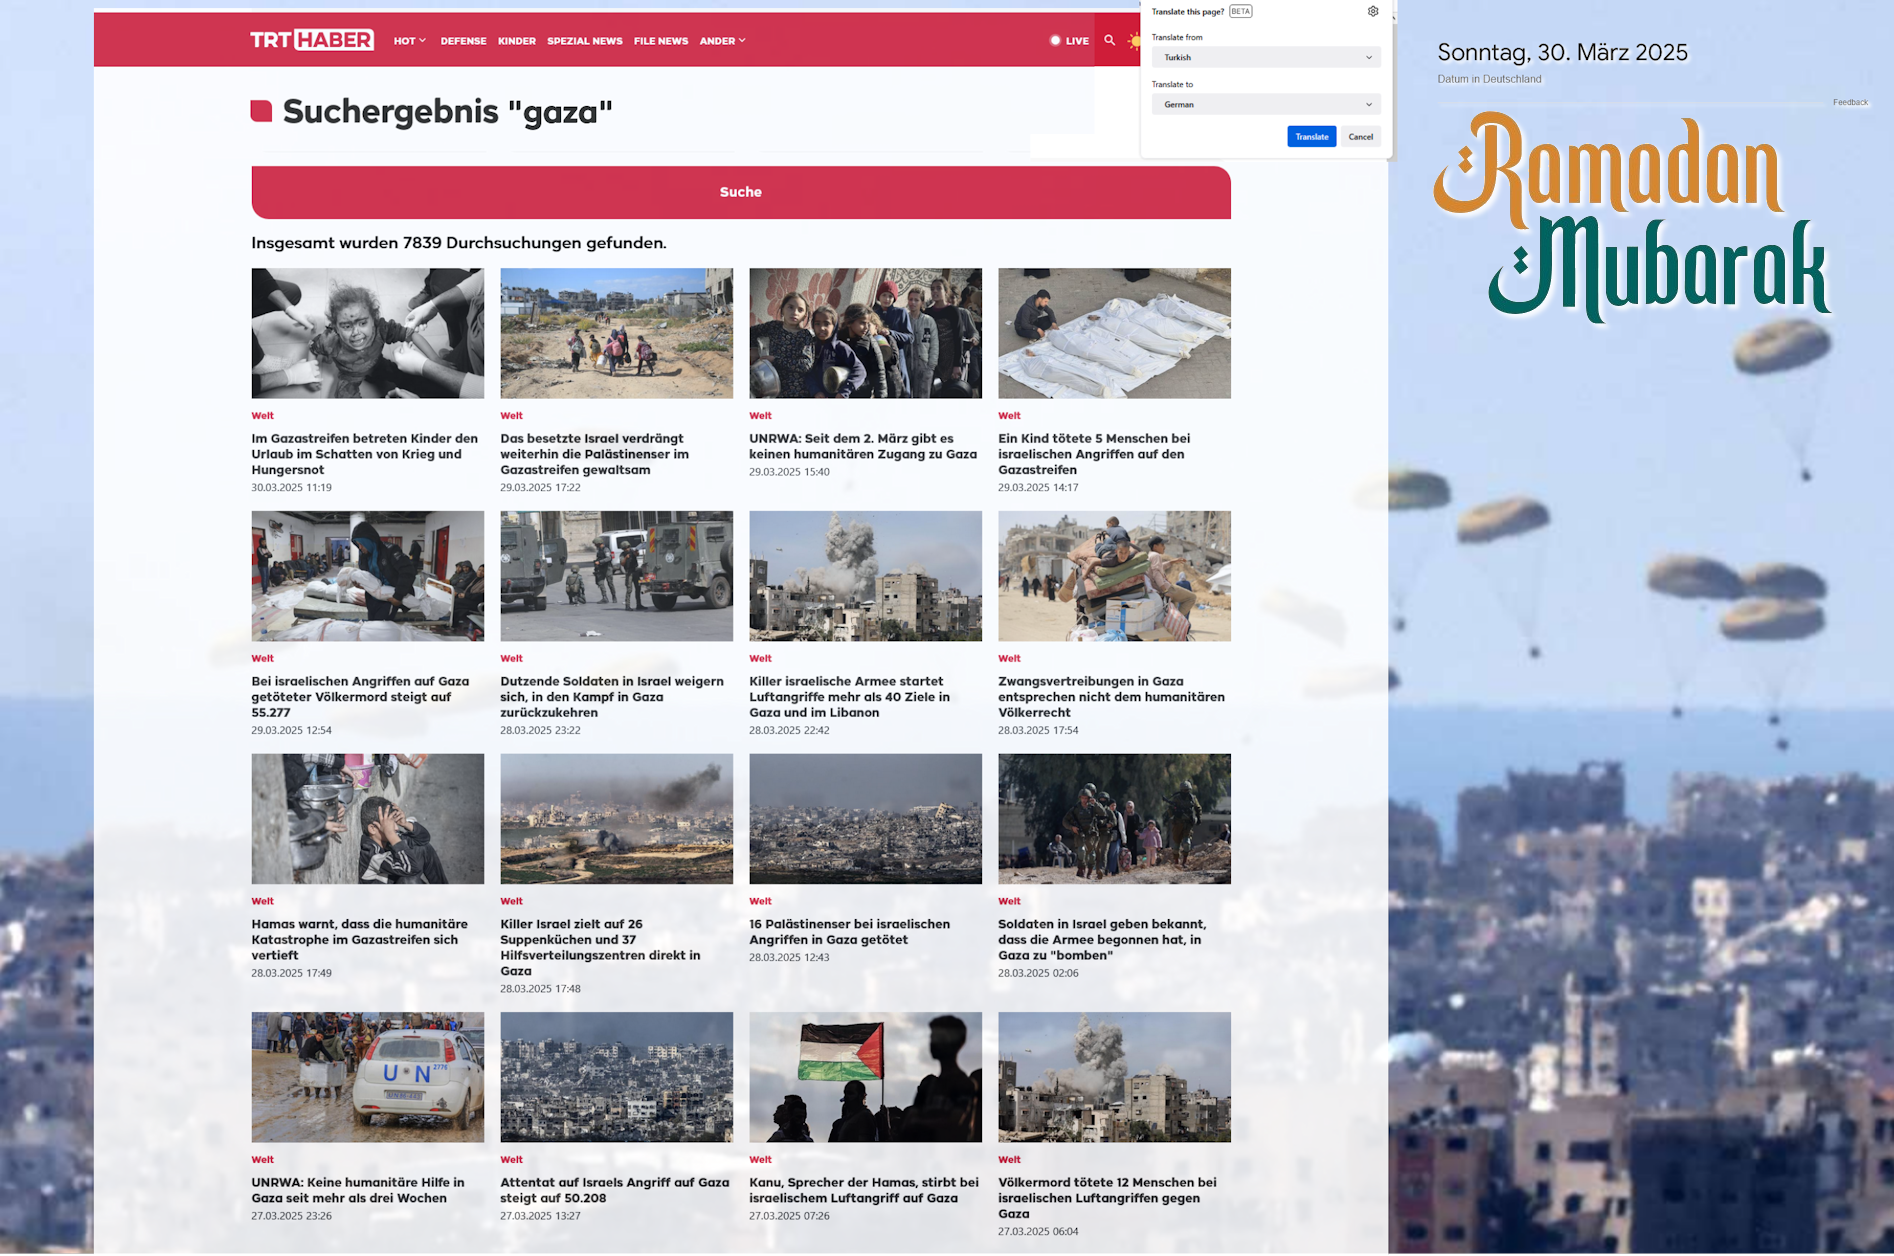Open the Translate from Turkish dropdown
Screen dimensions: 1894x1256
click(x=1266, y=57)
